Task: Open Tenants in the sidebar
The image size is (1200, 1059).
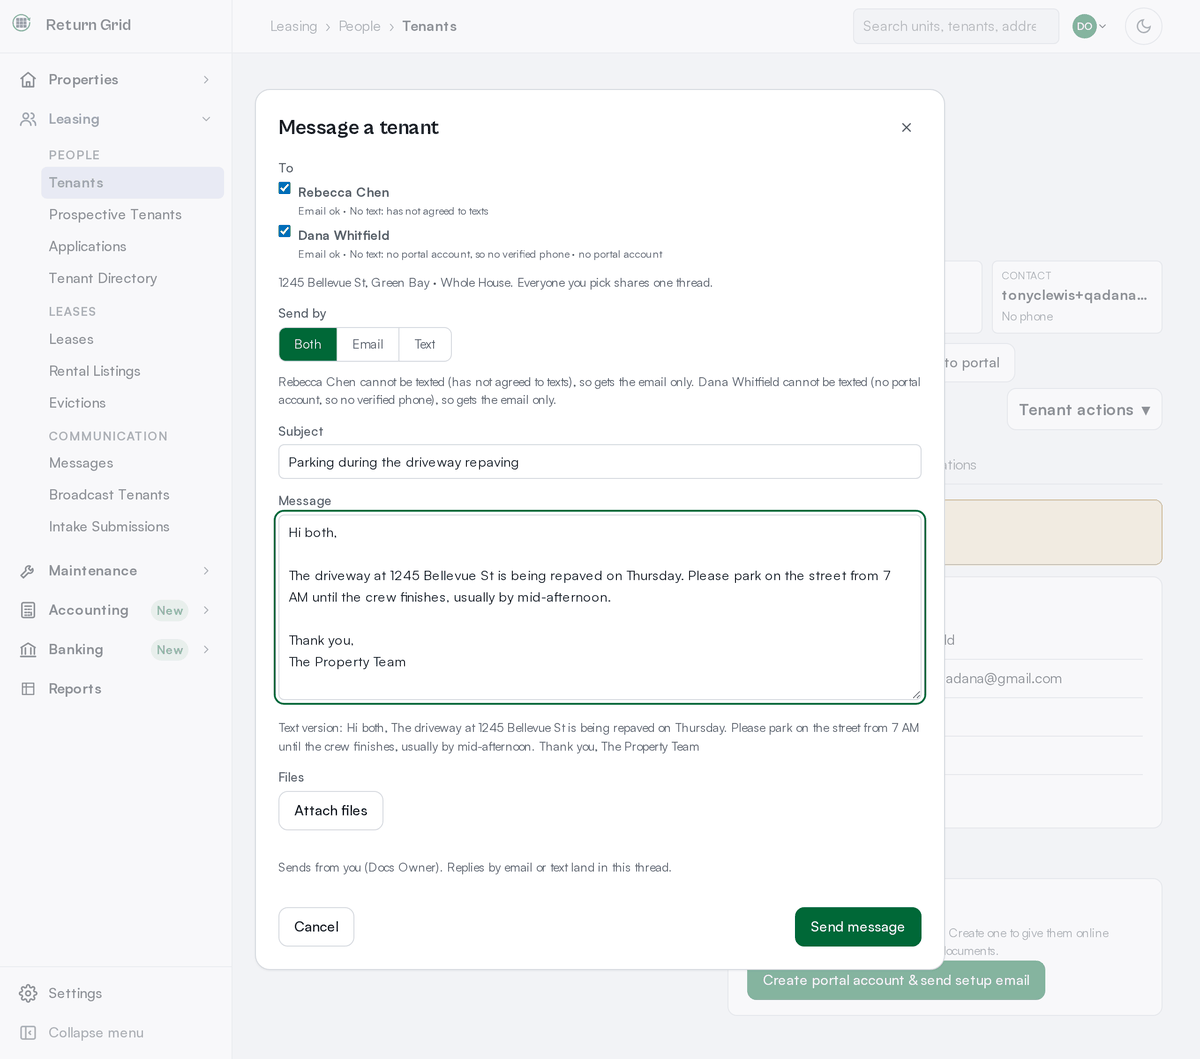Action: tap(132, 183)
